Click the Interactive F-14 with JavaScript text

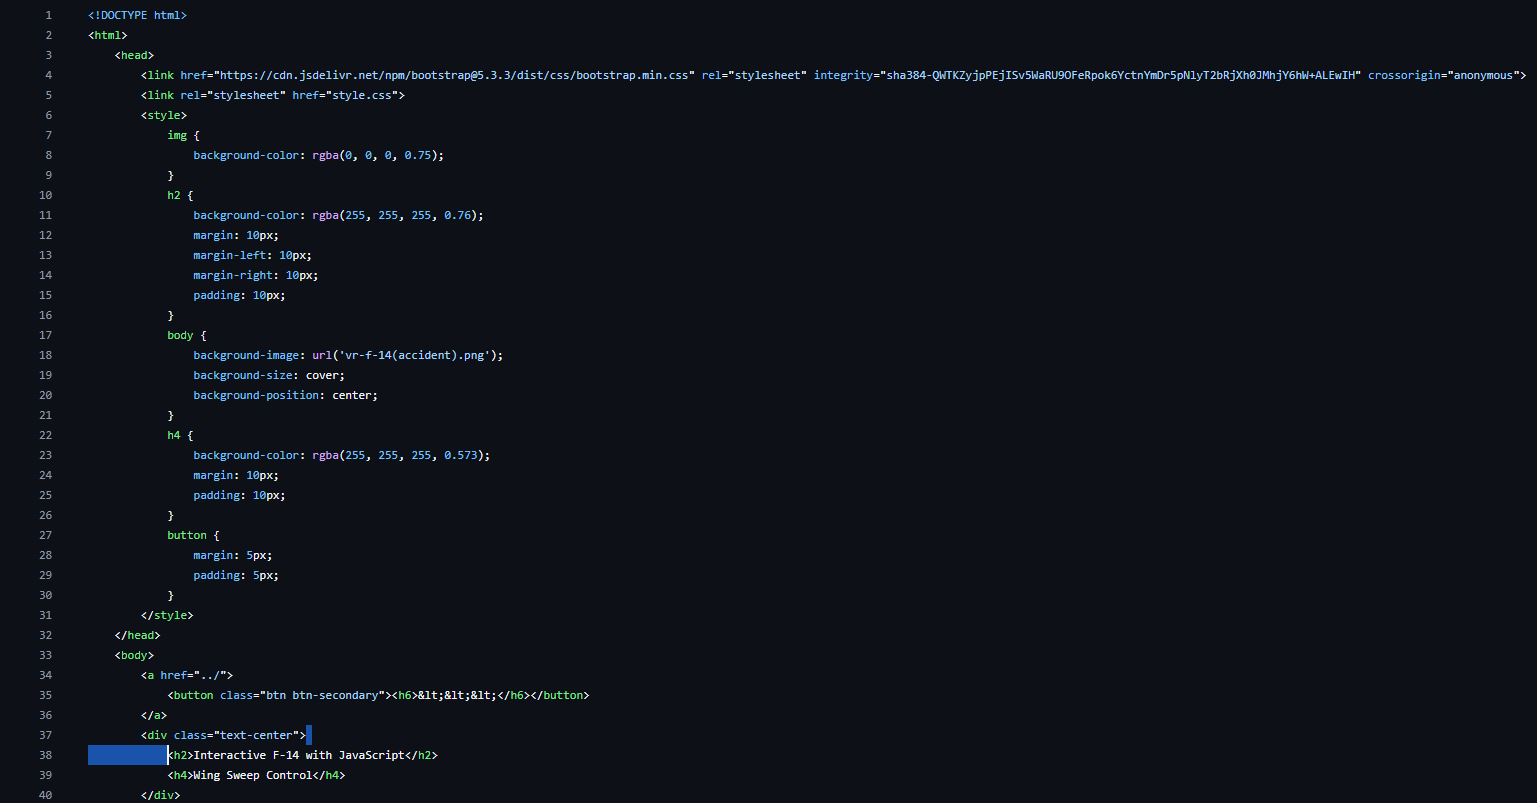point(299,755)
